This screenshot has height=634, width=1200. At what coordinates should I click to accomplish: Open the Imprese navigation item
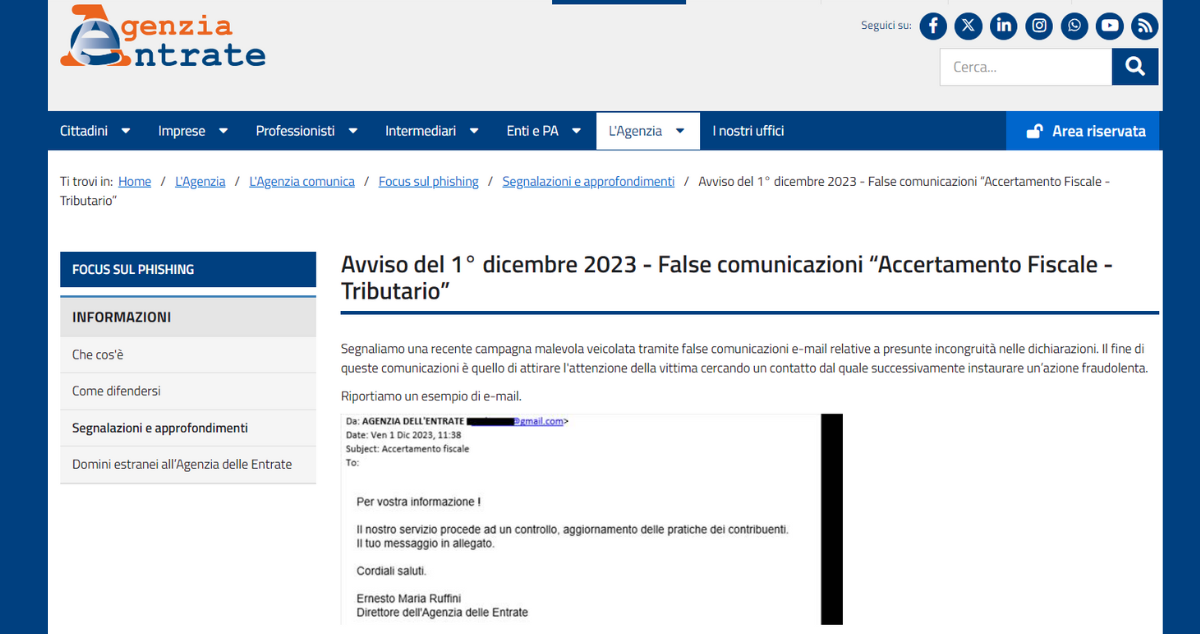coord(181,131)
